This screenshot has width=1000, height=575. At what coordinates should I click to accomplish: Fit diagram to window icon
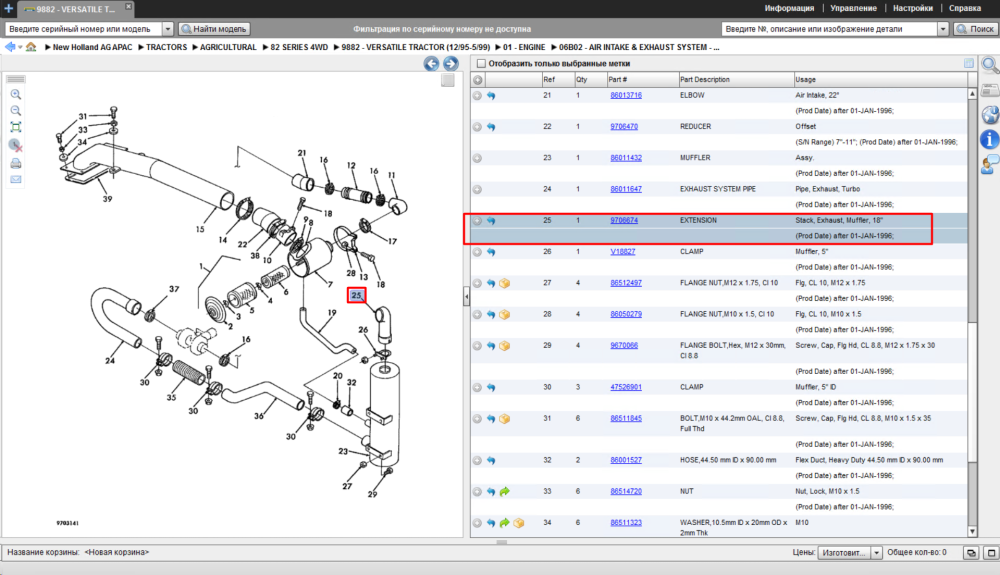pyautogui.click(x=16, y=127)
